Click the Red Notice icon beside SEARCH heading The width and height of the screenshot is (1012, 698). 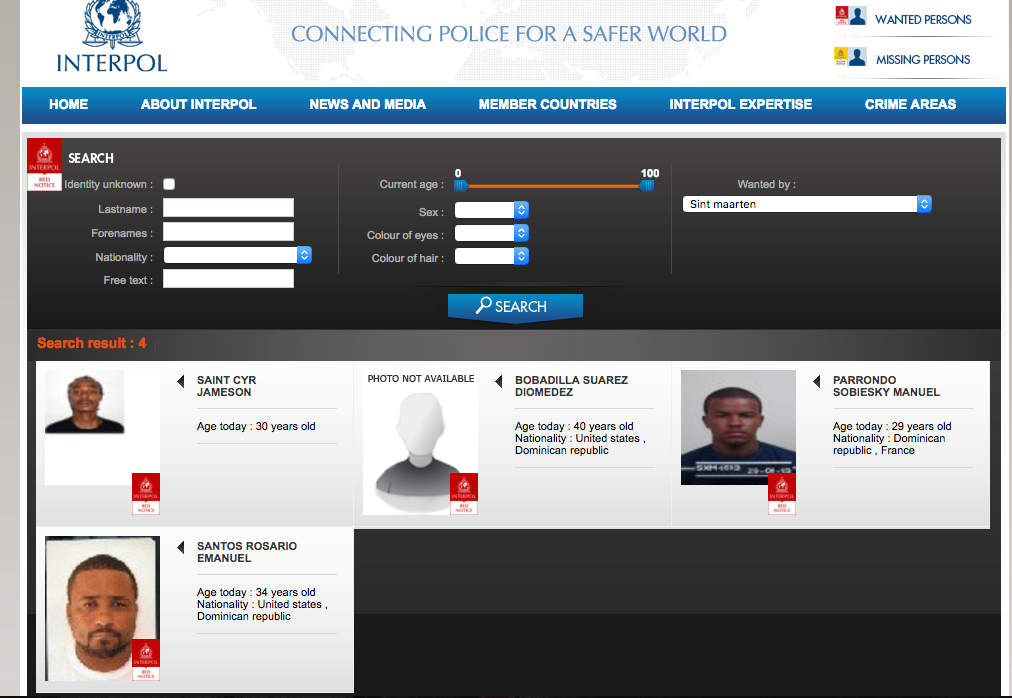45,165
